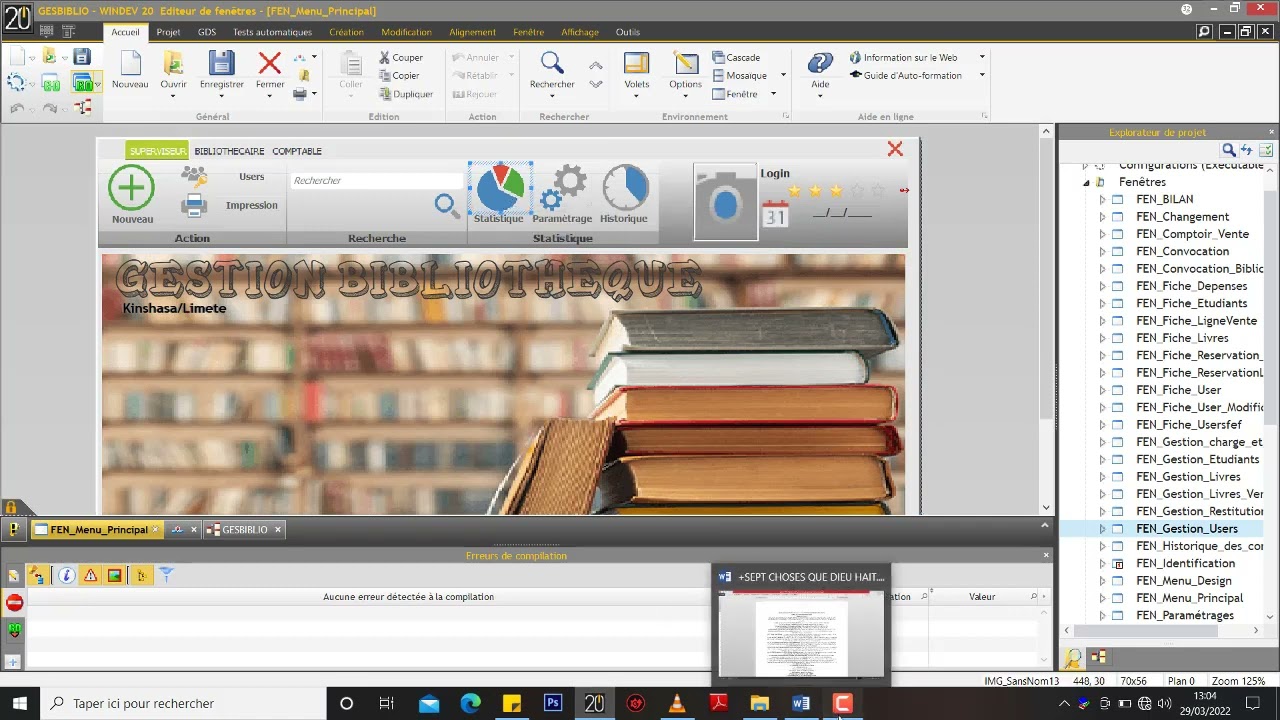Open the Tests automatiques ribbon tab
The height and width of the screenshot is (720, 1280).
(272, 32)
